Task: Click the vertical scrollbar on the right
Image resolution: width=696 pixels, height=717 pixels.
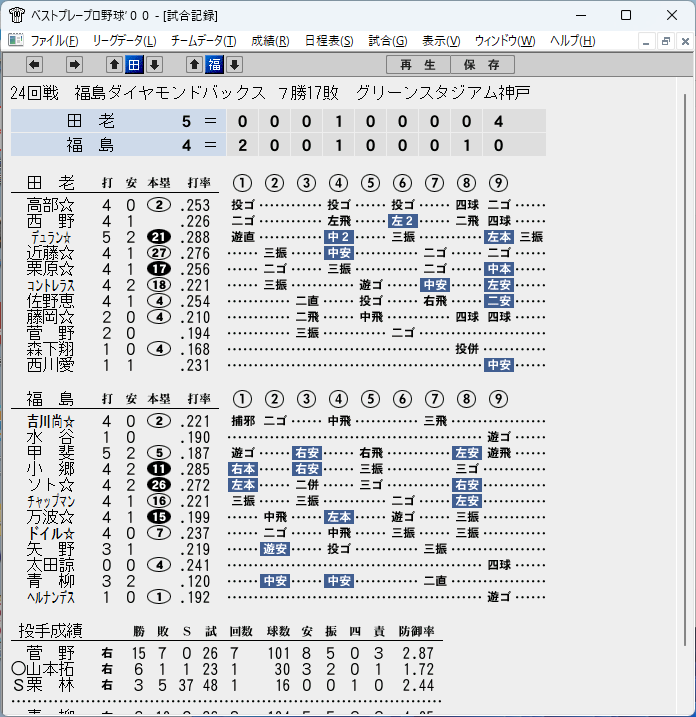Action: click(685, 369)
